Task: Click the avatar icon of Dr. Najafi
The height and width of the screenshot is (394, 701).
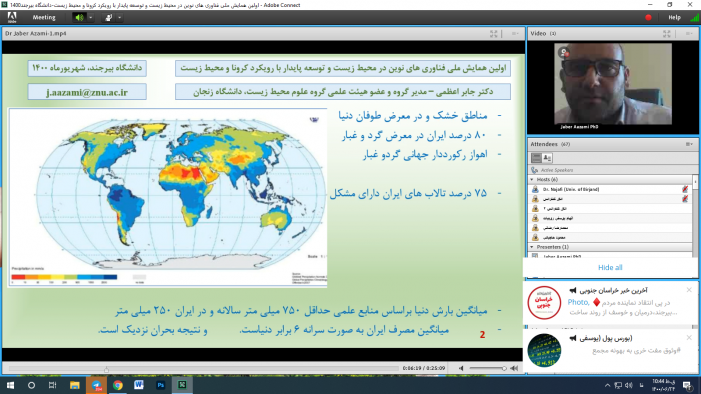Action: point(535,189)
